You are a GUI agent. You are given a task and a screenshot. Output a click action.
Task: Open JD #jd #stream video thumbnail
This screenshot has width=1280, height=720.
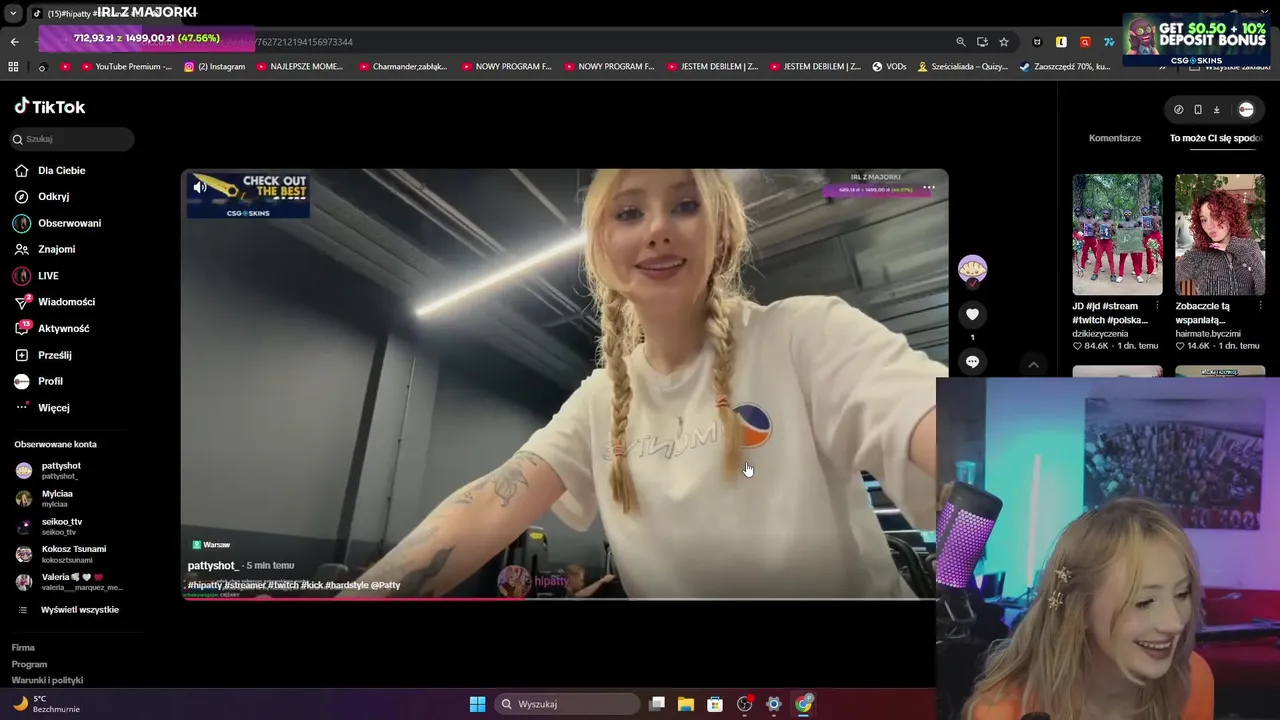(x=1117, y=234)
